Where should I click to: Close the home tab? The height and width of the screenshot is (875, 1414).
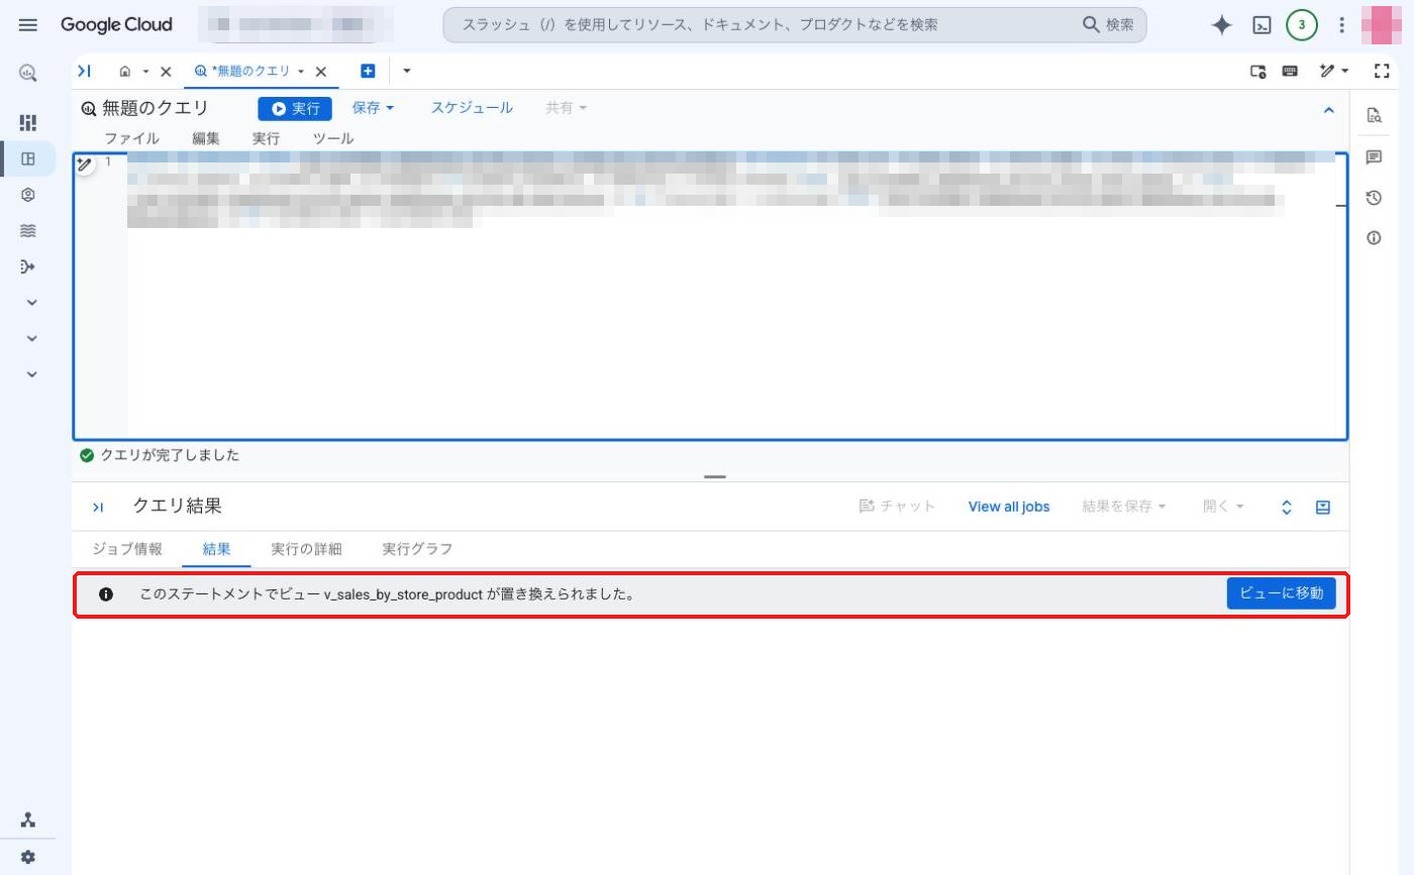(166, 71)
